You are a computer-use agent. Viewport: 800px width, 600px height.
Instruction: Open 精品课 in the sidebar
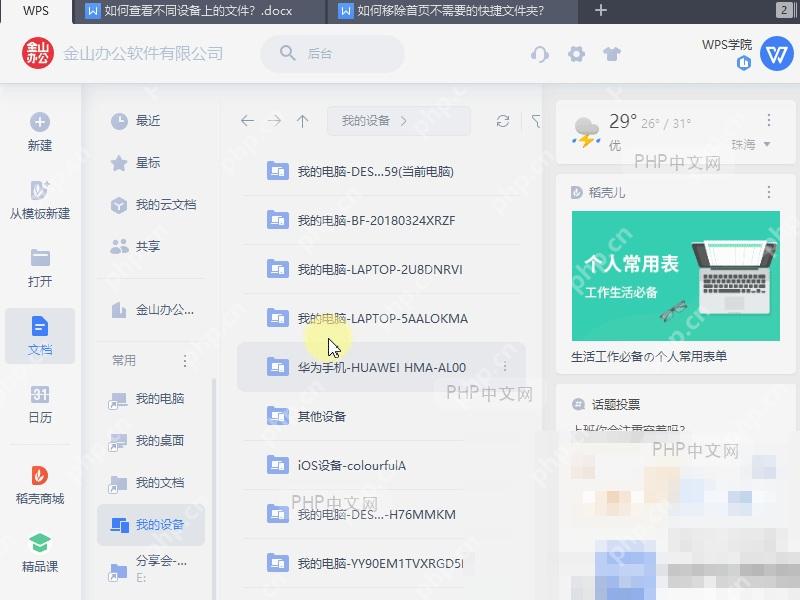pyautogui.click(x=40, y=552)
